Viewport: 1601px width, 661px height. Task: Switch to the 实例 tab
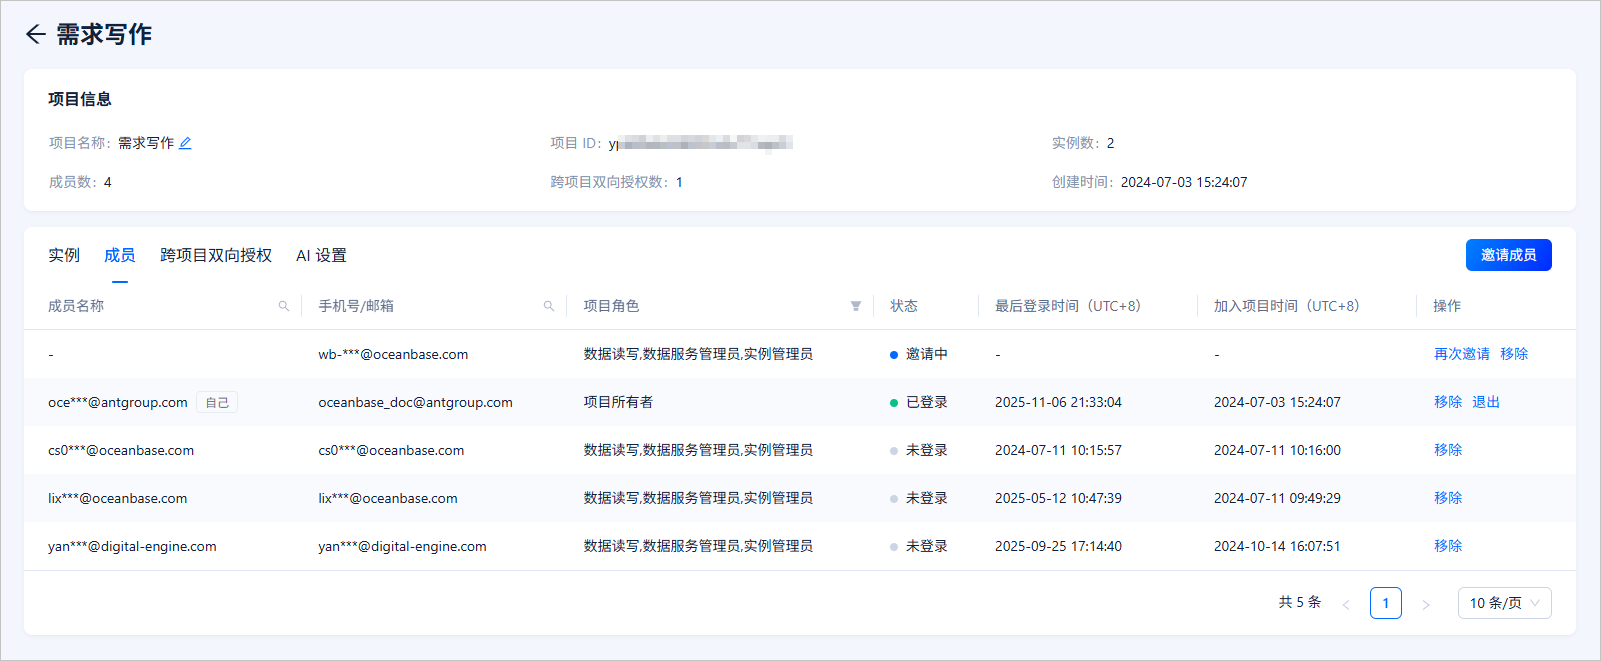(x=64, y=255)
